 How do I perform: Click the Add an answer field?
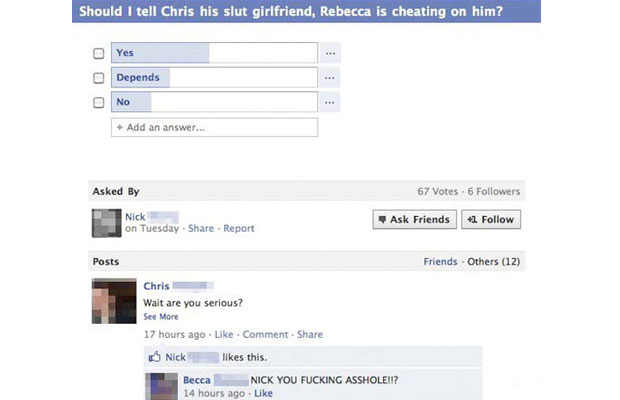(214, 127)
